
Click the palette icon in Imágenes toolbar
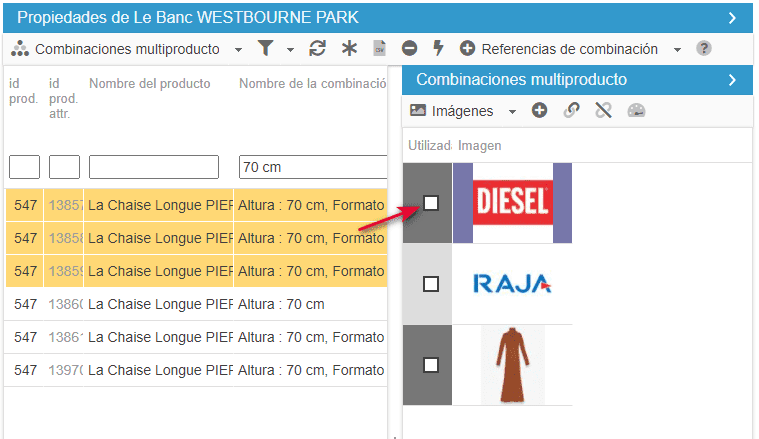click(636, 111)
